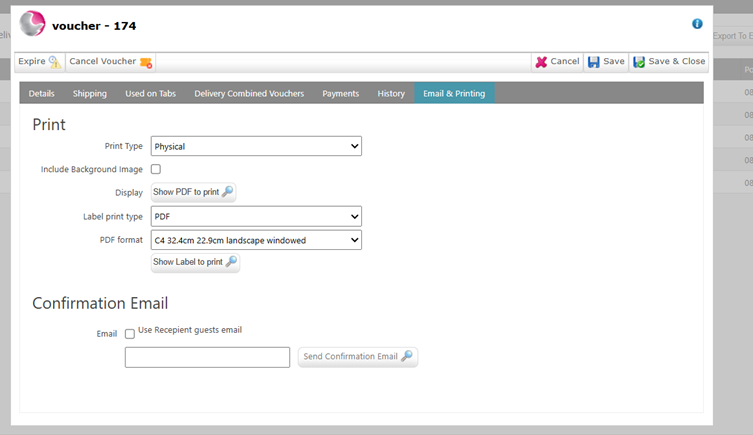Screen dimensions: 753x435
Task: Click Send Confirmation Email button
Action: pyautogui.click(x=358, y=357)
